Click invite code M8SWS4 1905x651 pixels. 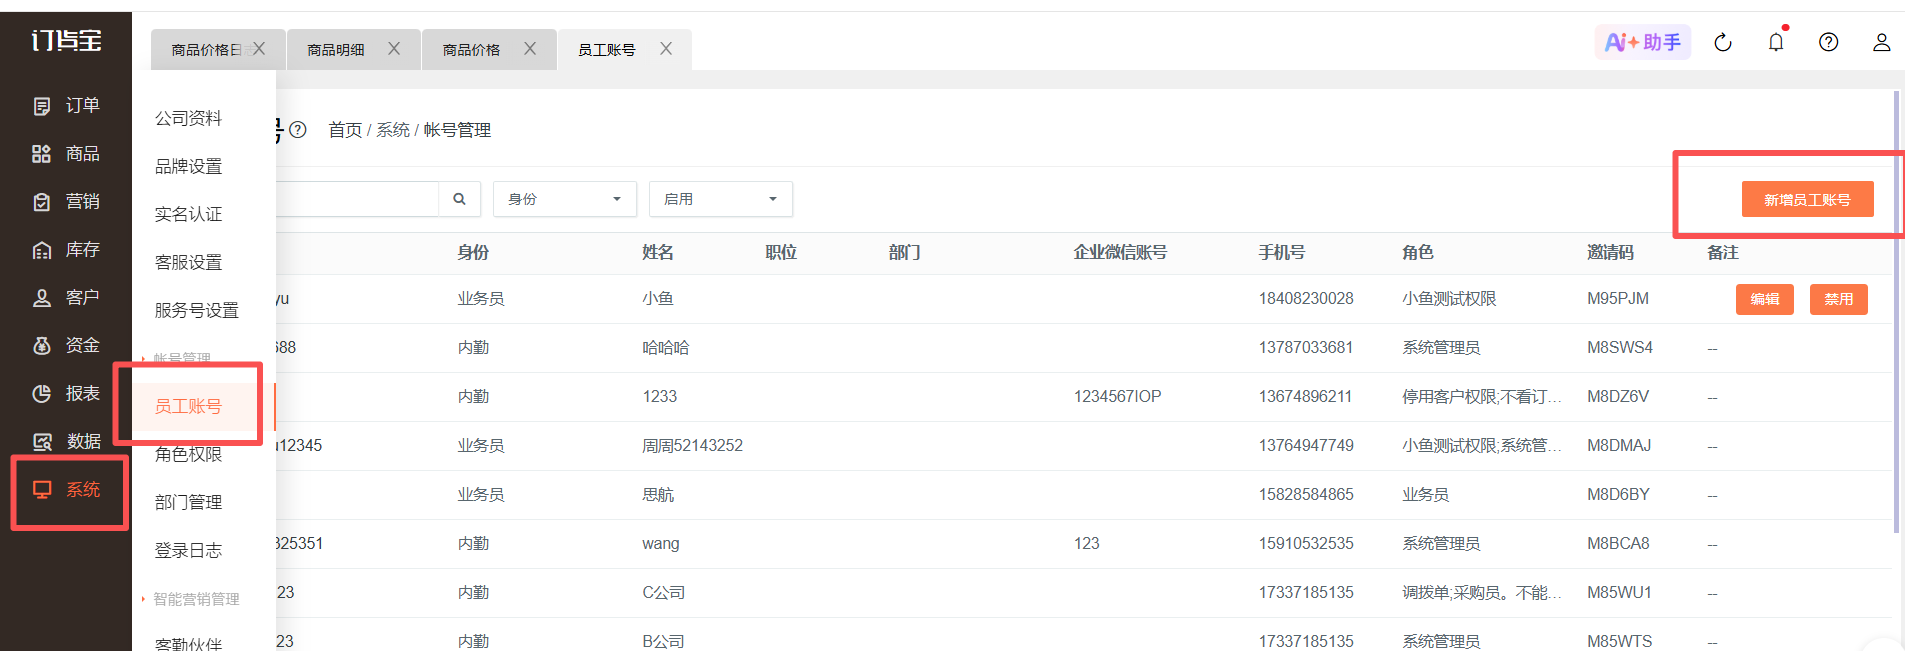point(1620,348)
